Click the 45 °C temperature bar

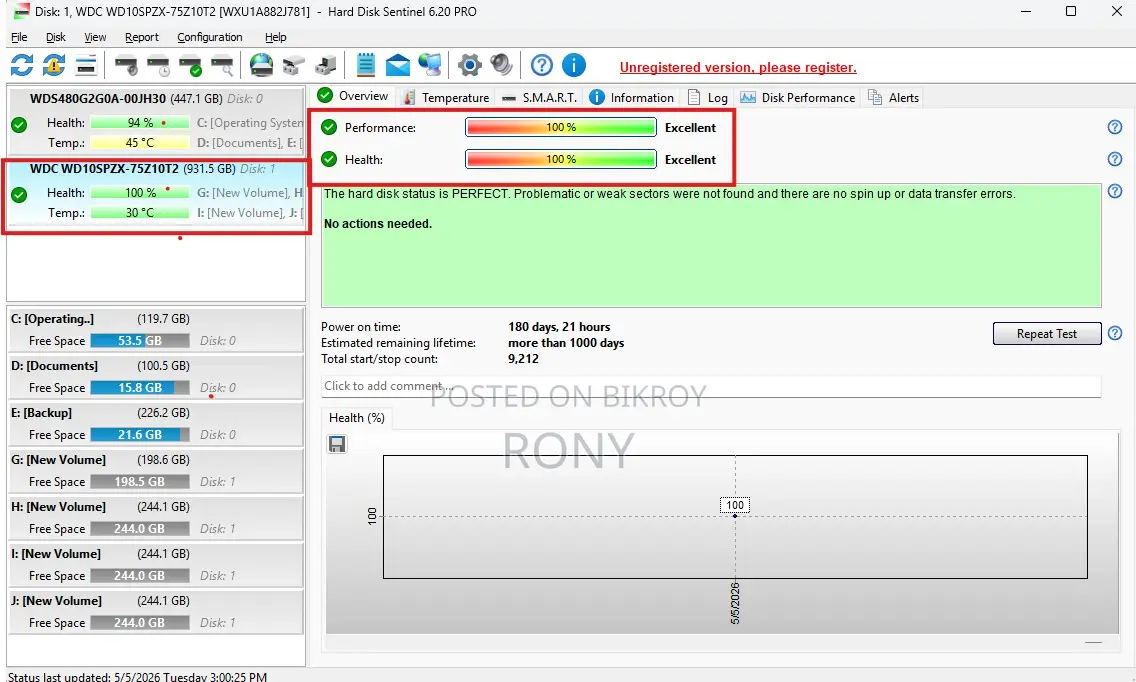(140, 143)
